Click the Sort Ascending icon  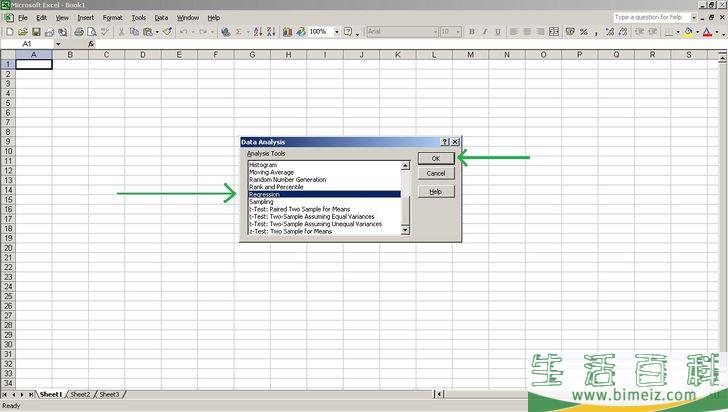(258, 32)
